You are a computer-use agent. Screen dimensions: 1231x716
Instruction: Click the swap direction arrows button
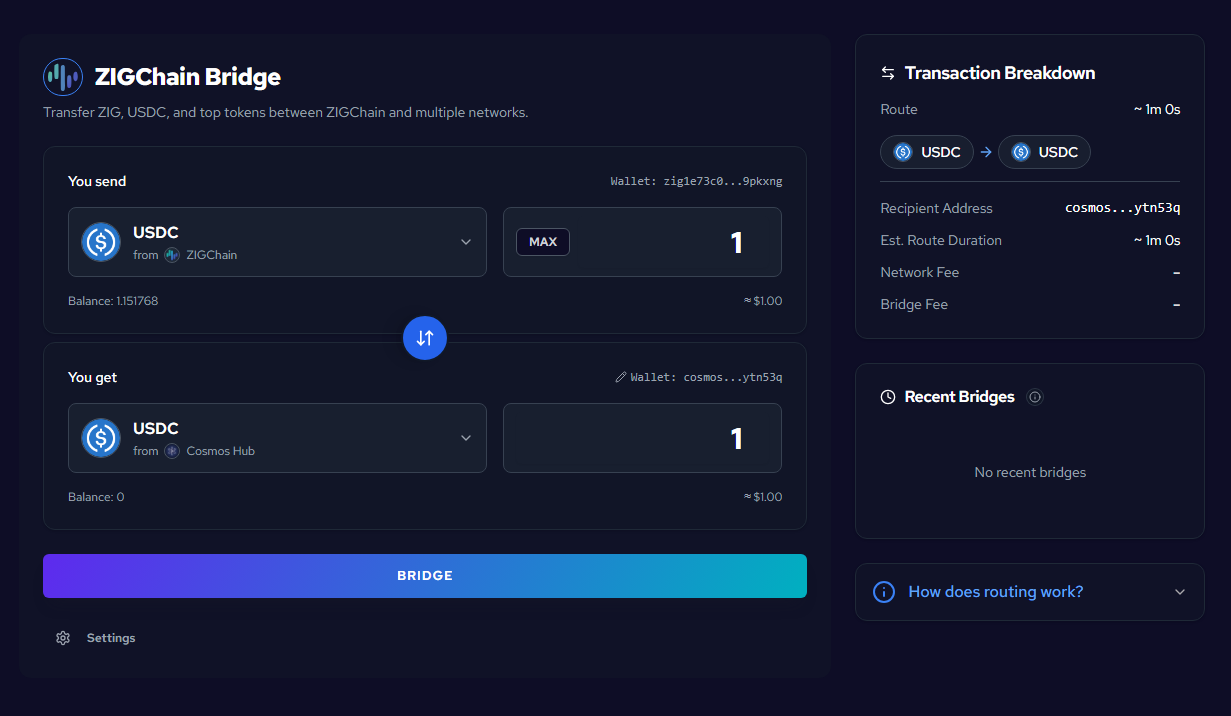[425, 338]
